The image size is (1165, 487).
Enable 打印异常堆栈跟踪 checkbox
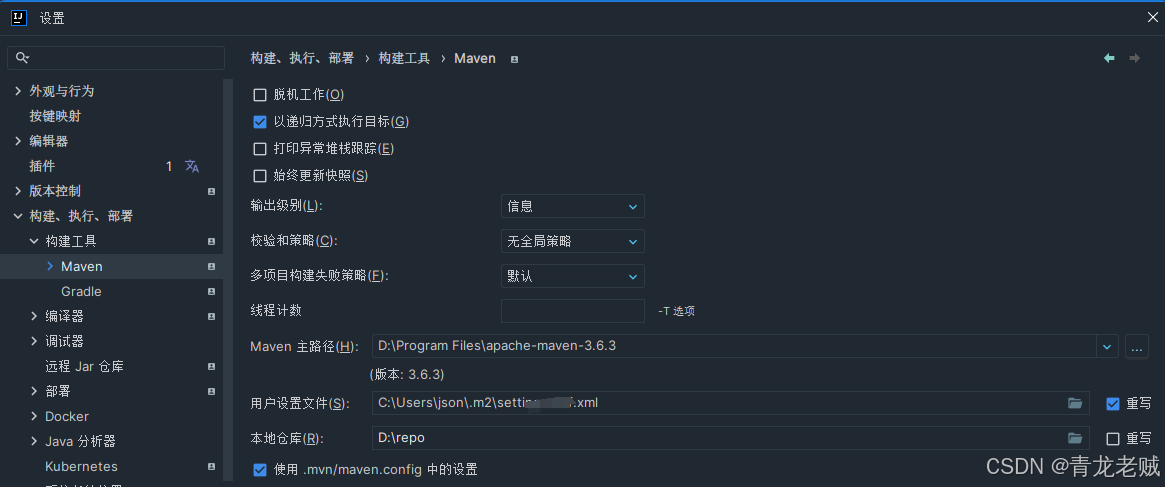pyautogui.click(x=260, y=149)
